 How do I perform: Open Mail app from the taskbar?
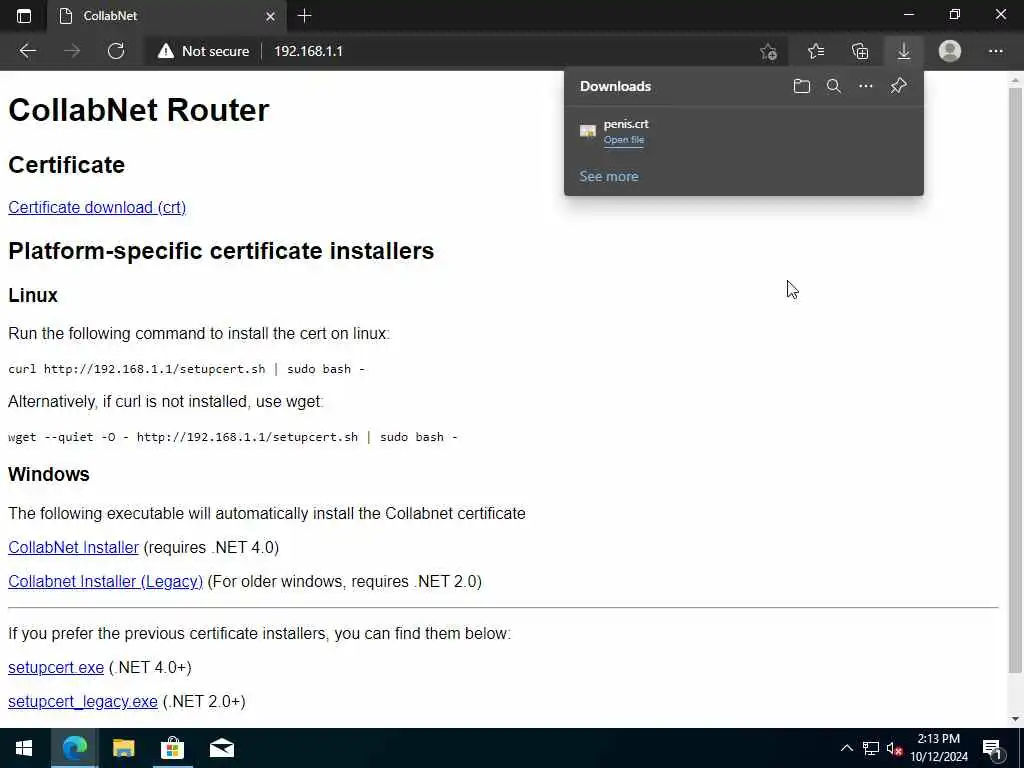pyautogui.click(x=221, y=748)
